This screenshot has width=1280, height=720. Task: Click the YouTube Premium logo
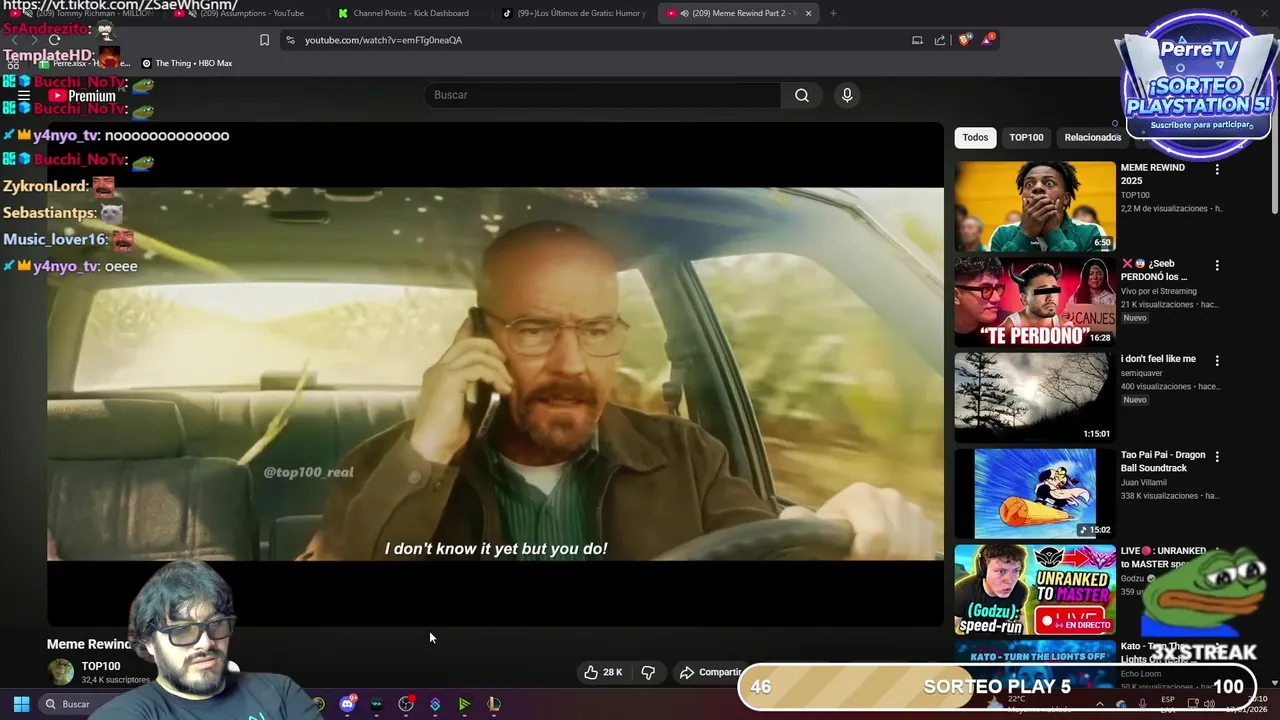pyautogui.click(x=82, y=96)
